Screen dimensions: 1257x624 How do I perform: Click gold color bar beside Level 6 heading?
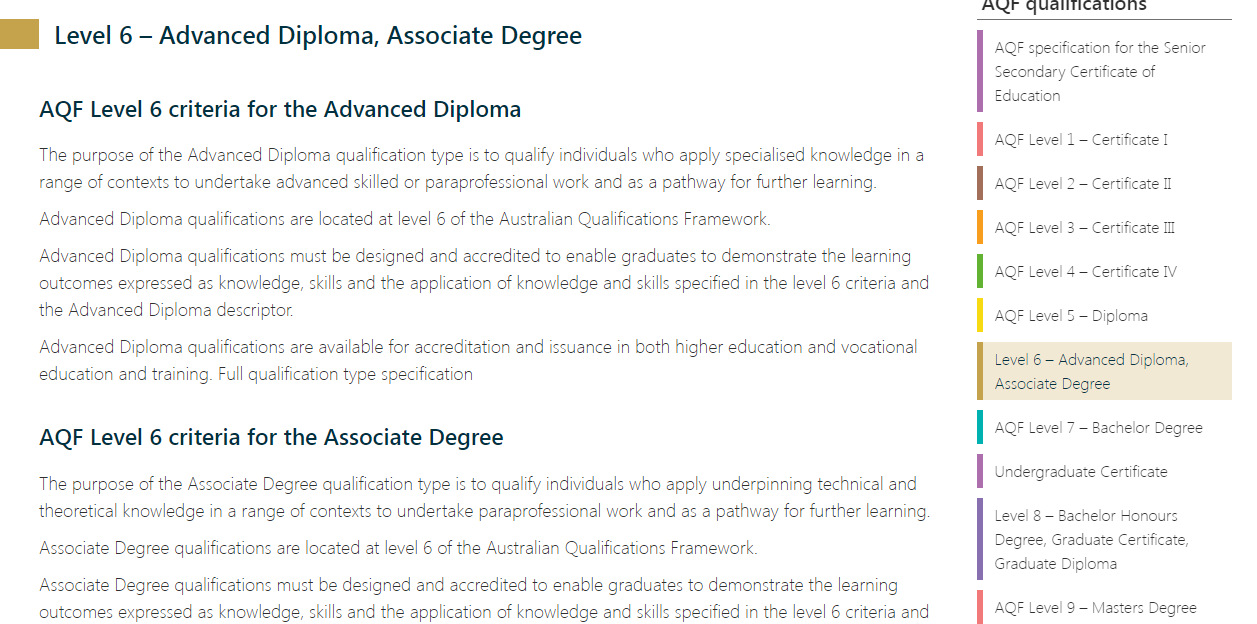(x=19, y=36)
